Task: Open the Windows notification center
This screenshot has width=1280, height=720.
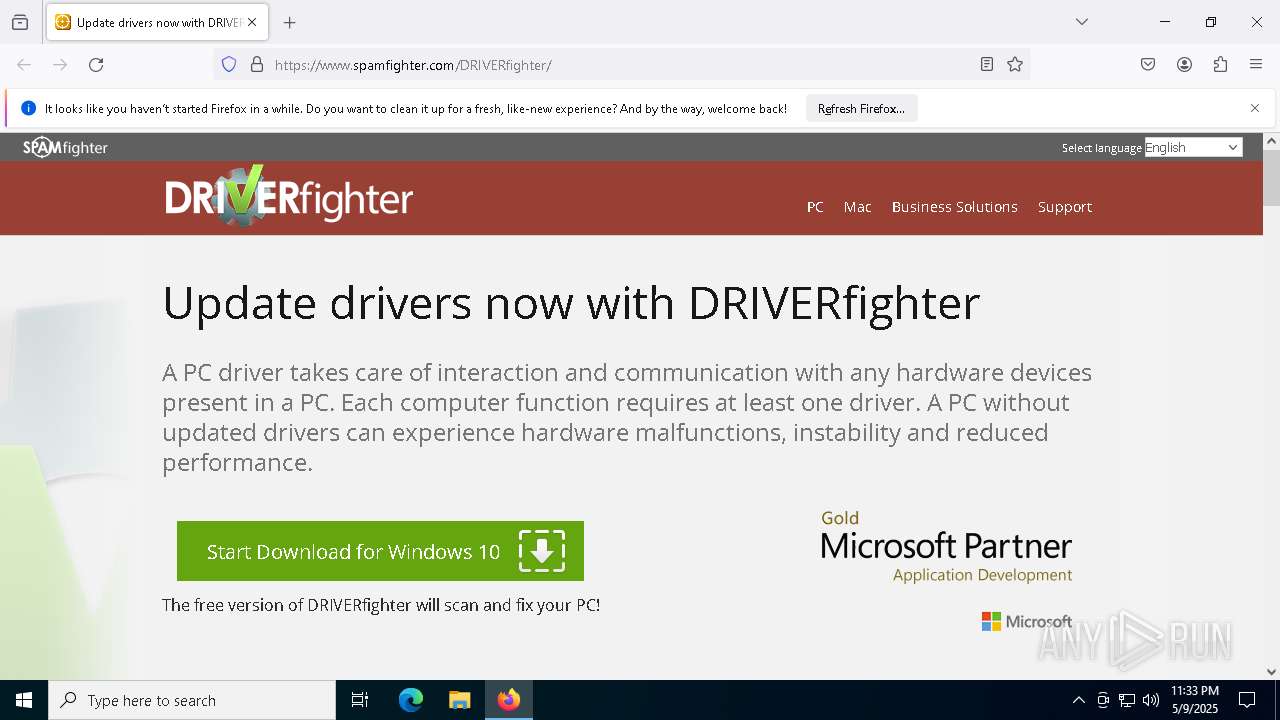Action: tap(1247, 700)
